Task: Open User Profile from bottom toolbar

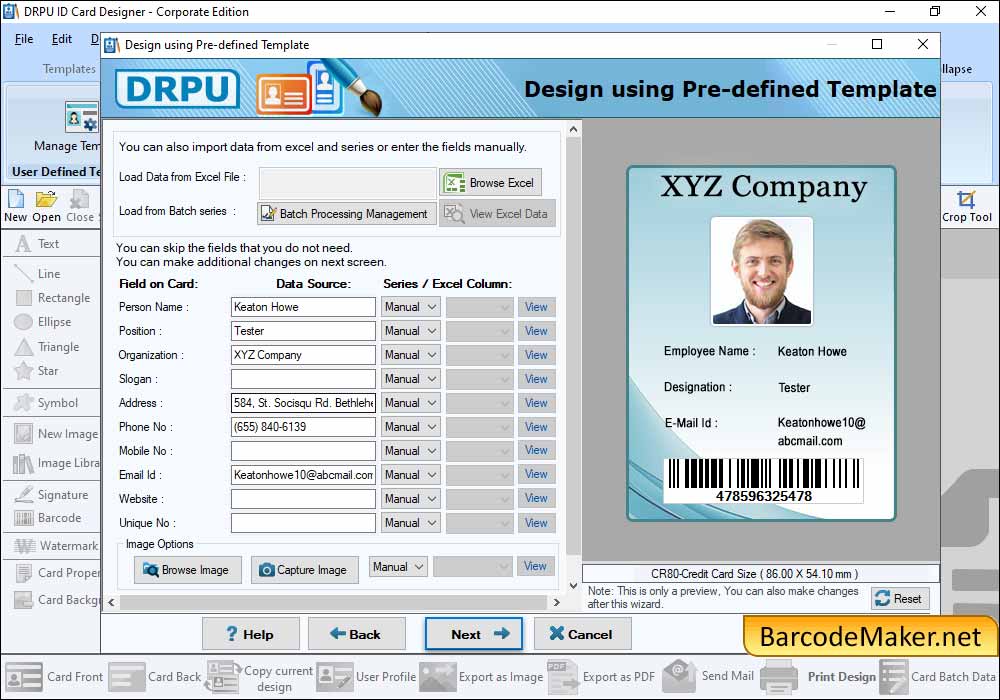Action: [366, 676]
